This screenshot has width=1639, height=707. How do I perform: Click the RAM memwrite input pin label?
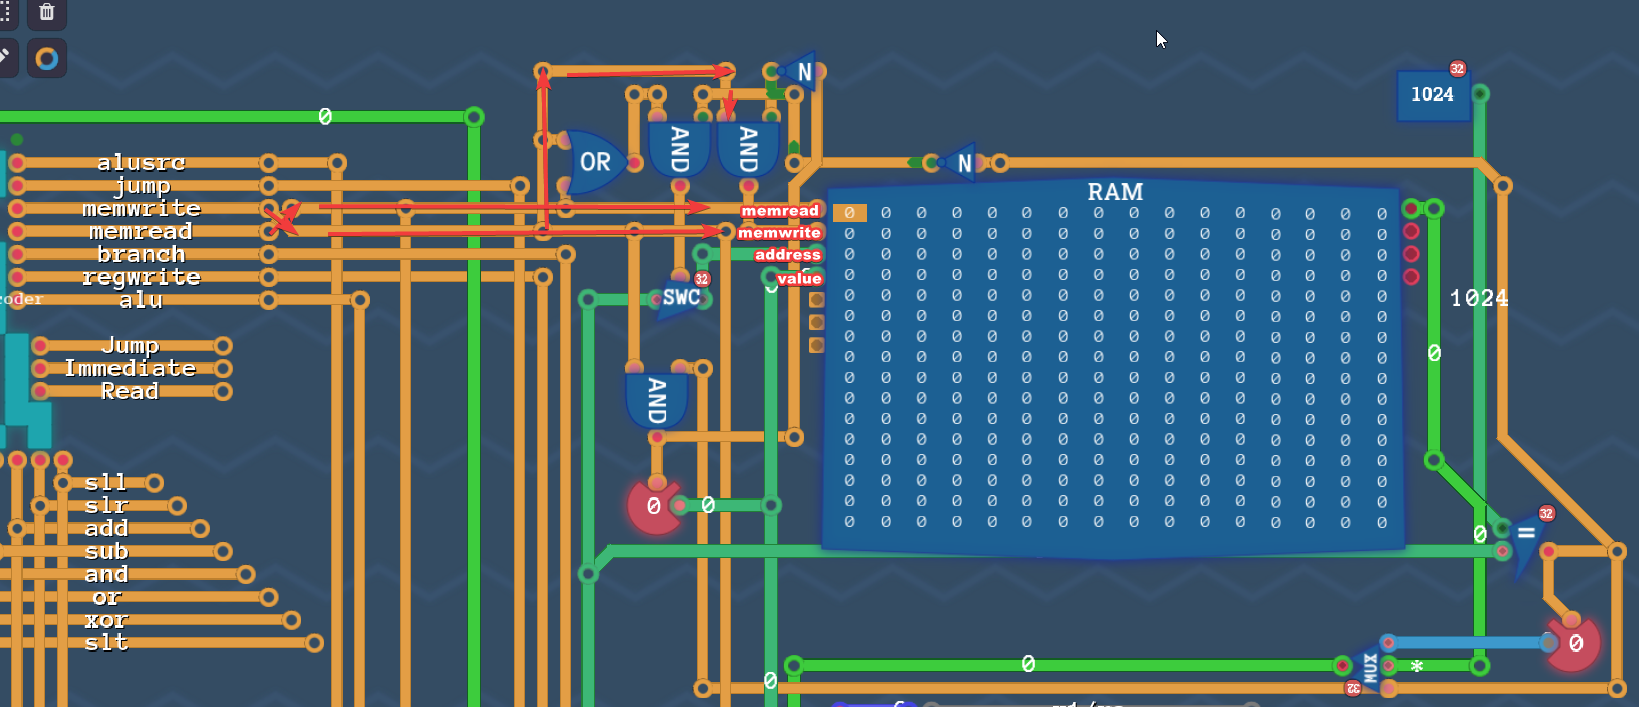click(x=779, y=233)
